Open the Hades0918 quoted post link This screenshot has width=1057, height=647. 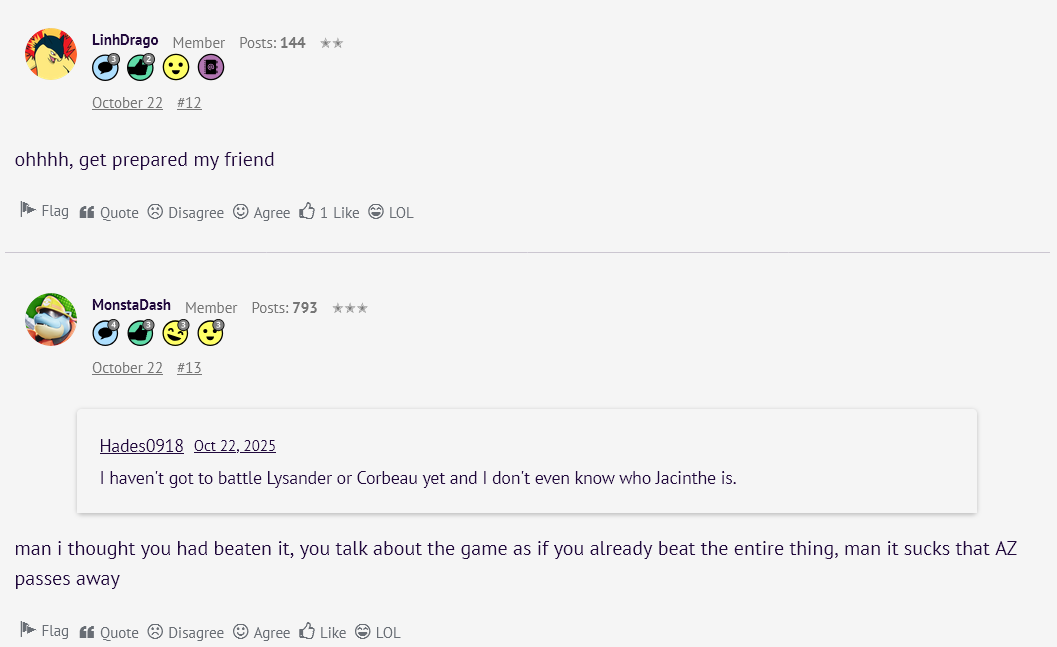point(141,446)
